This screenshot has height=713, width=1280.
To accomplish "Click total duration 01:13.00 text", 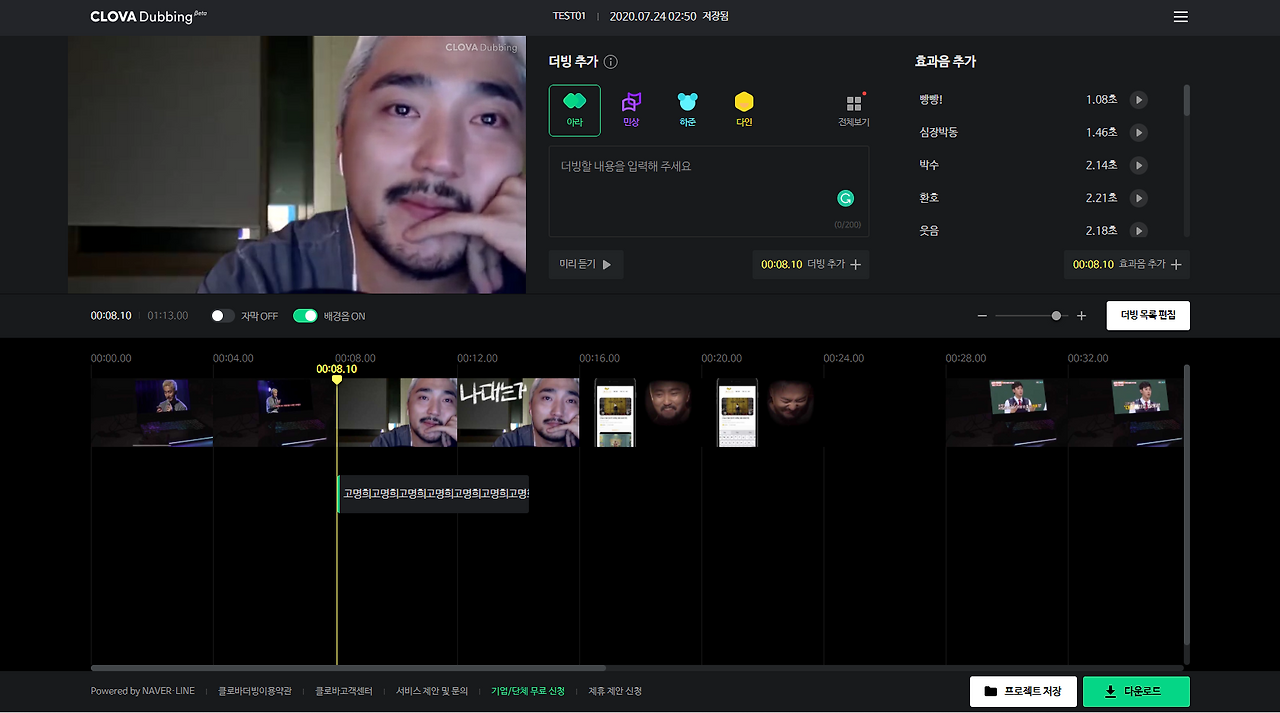I will click(168, 316).
